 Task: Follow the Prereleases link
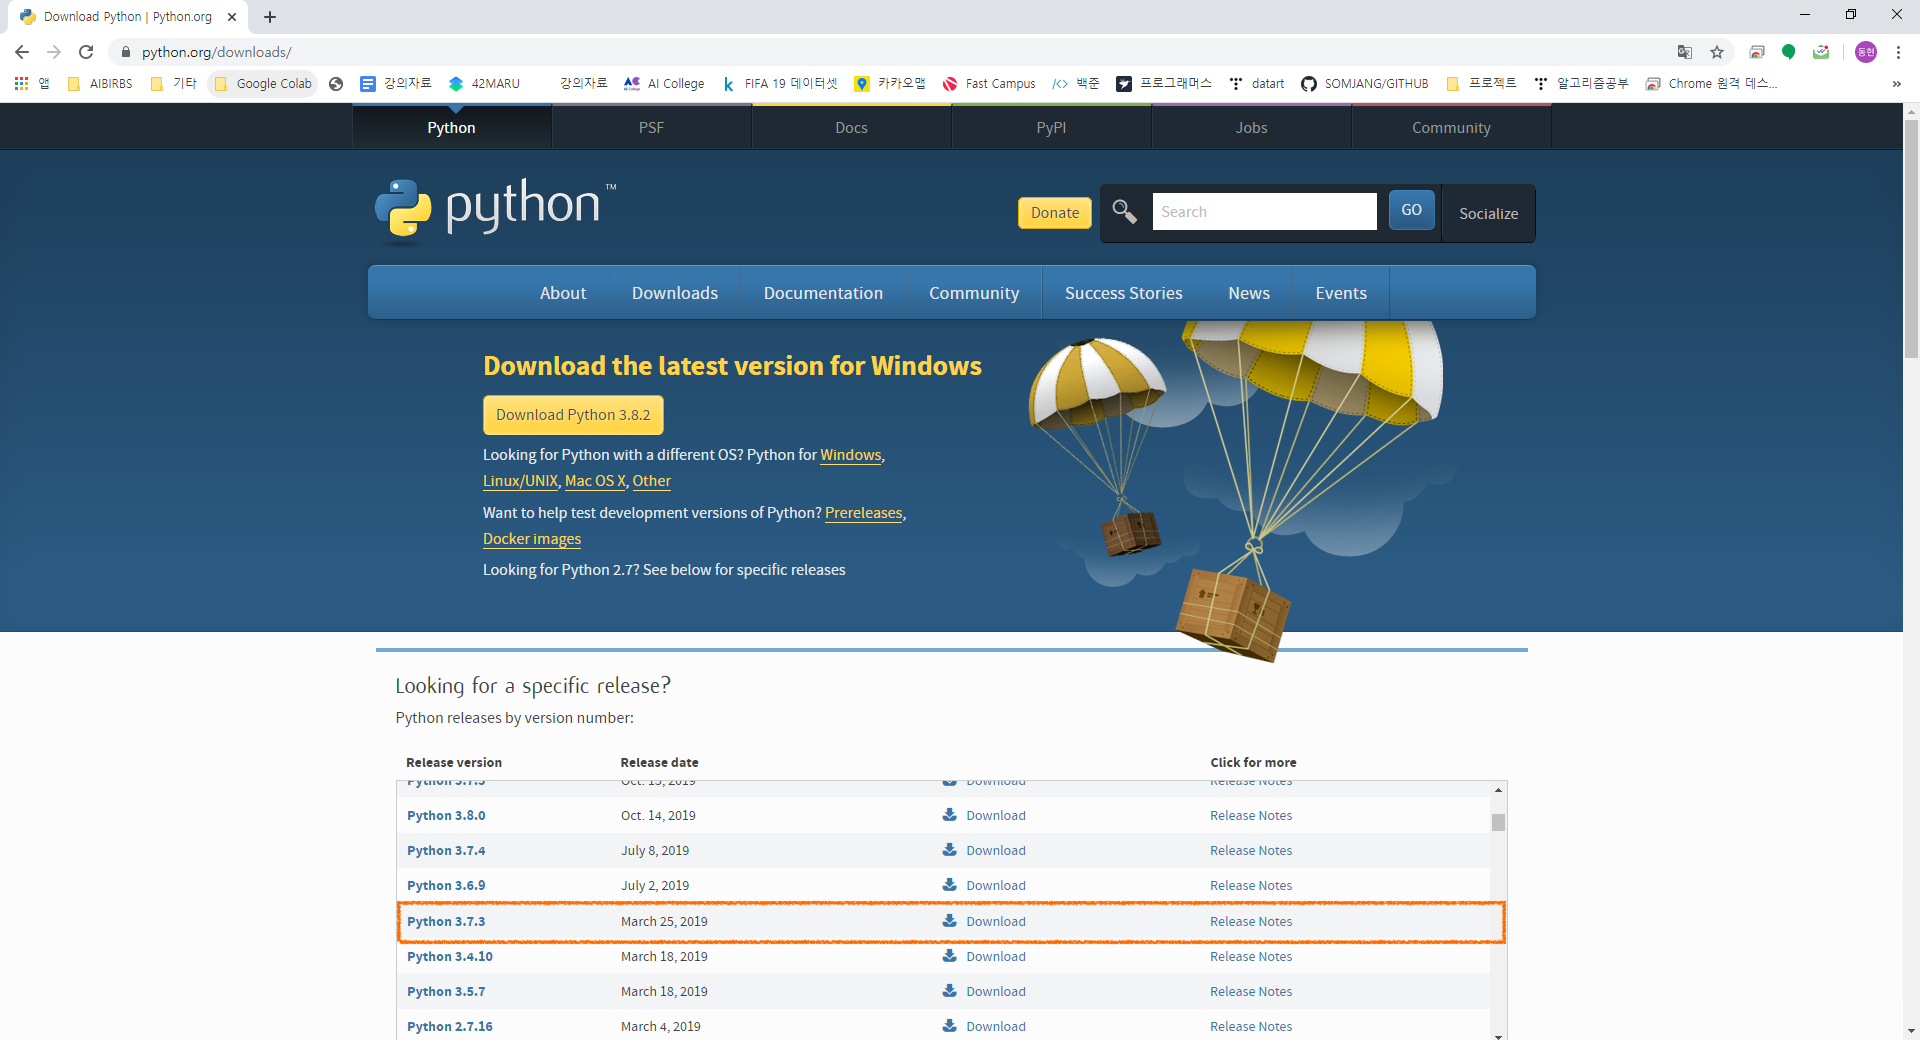coord(863,513)
